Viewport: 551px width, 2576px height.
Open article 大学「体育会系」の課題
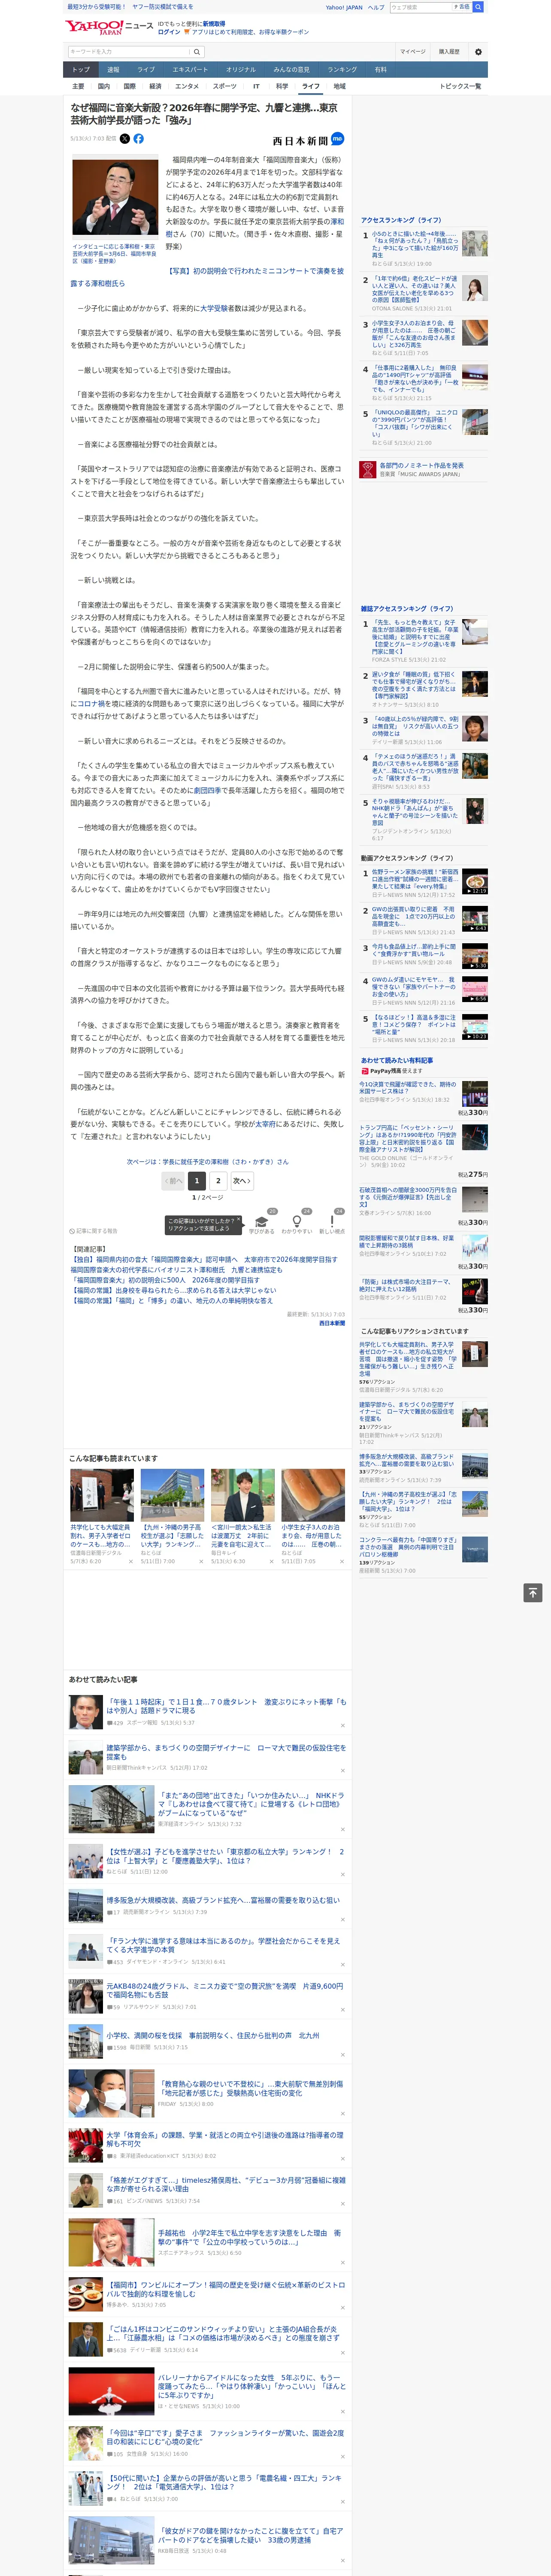pos(224,2138)
